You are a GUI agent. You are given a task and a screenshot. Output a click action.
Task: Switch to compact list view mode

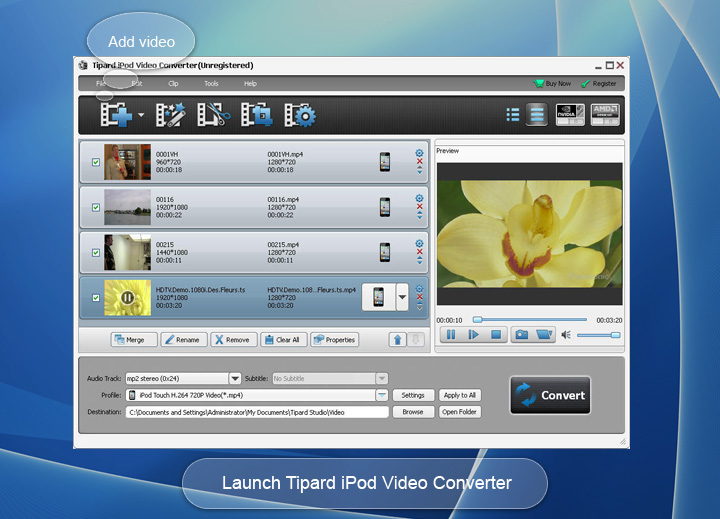(512, 114)
